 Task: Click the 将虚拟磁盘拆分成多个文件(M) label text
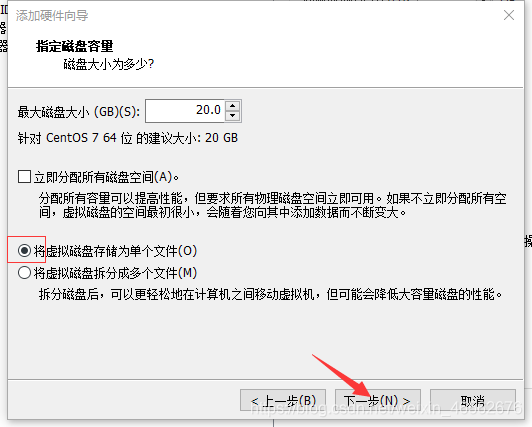[x=115, y=273]
